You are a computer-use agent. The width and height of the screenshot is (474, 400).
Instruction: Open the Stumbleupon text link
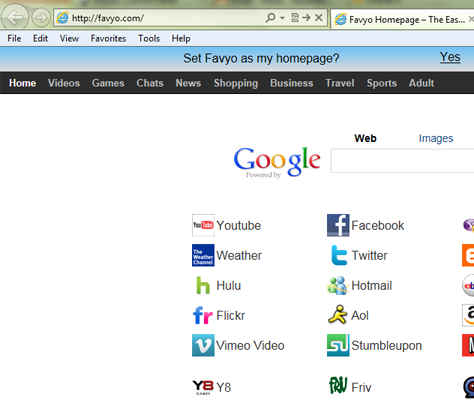[387, 346]
